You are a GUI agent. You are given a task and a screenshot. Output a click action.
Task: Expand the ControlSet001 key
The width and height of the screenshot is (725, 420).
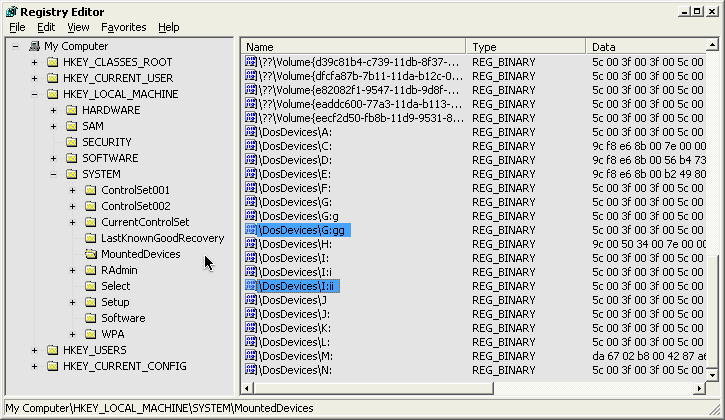(x=73, y=190)
